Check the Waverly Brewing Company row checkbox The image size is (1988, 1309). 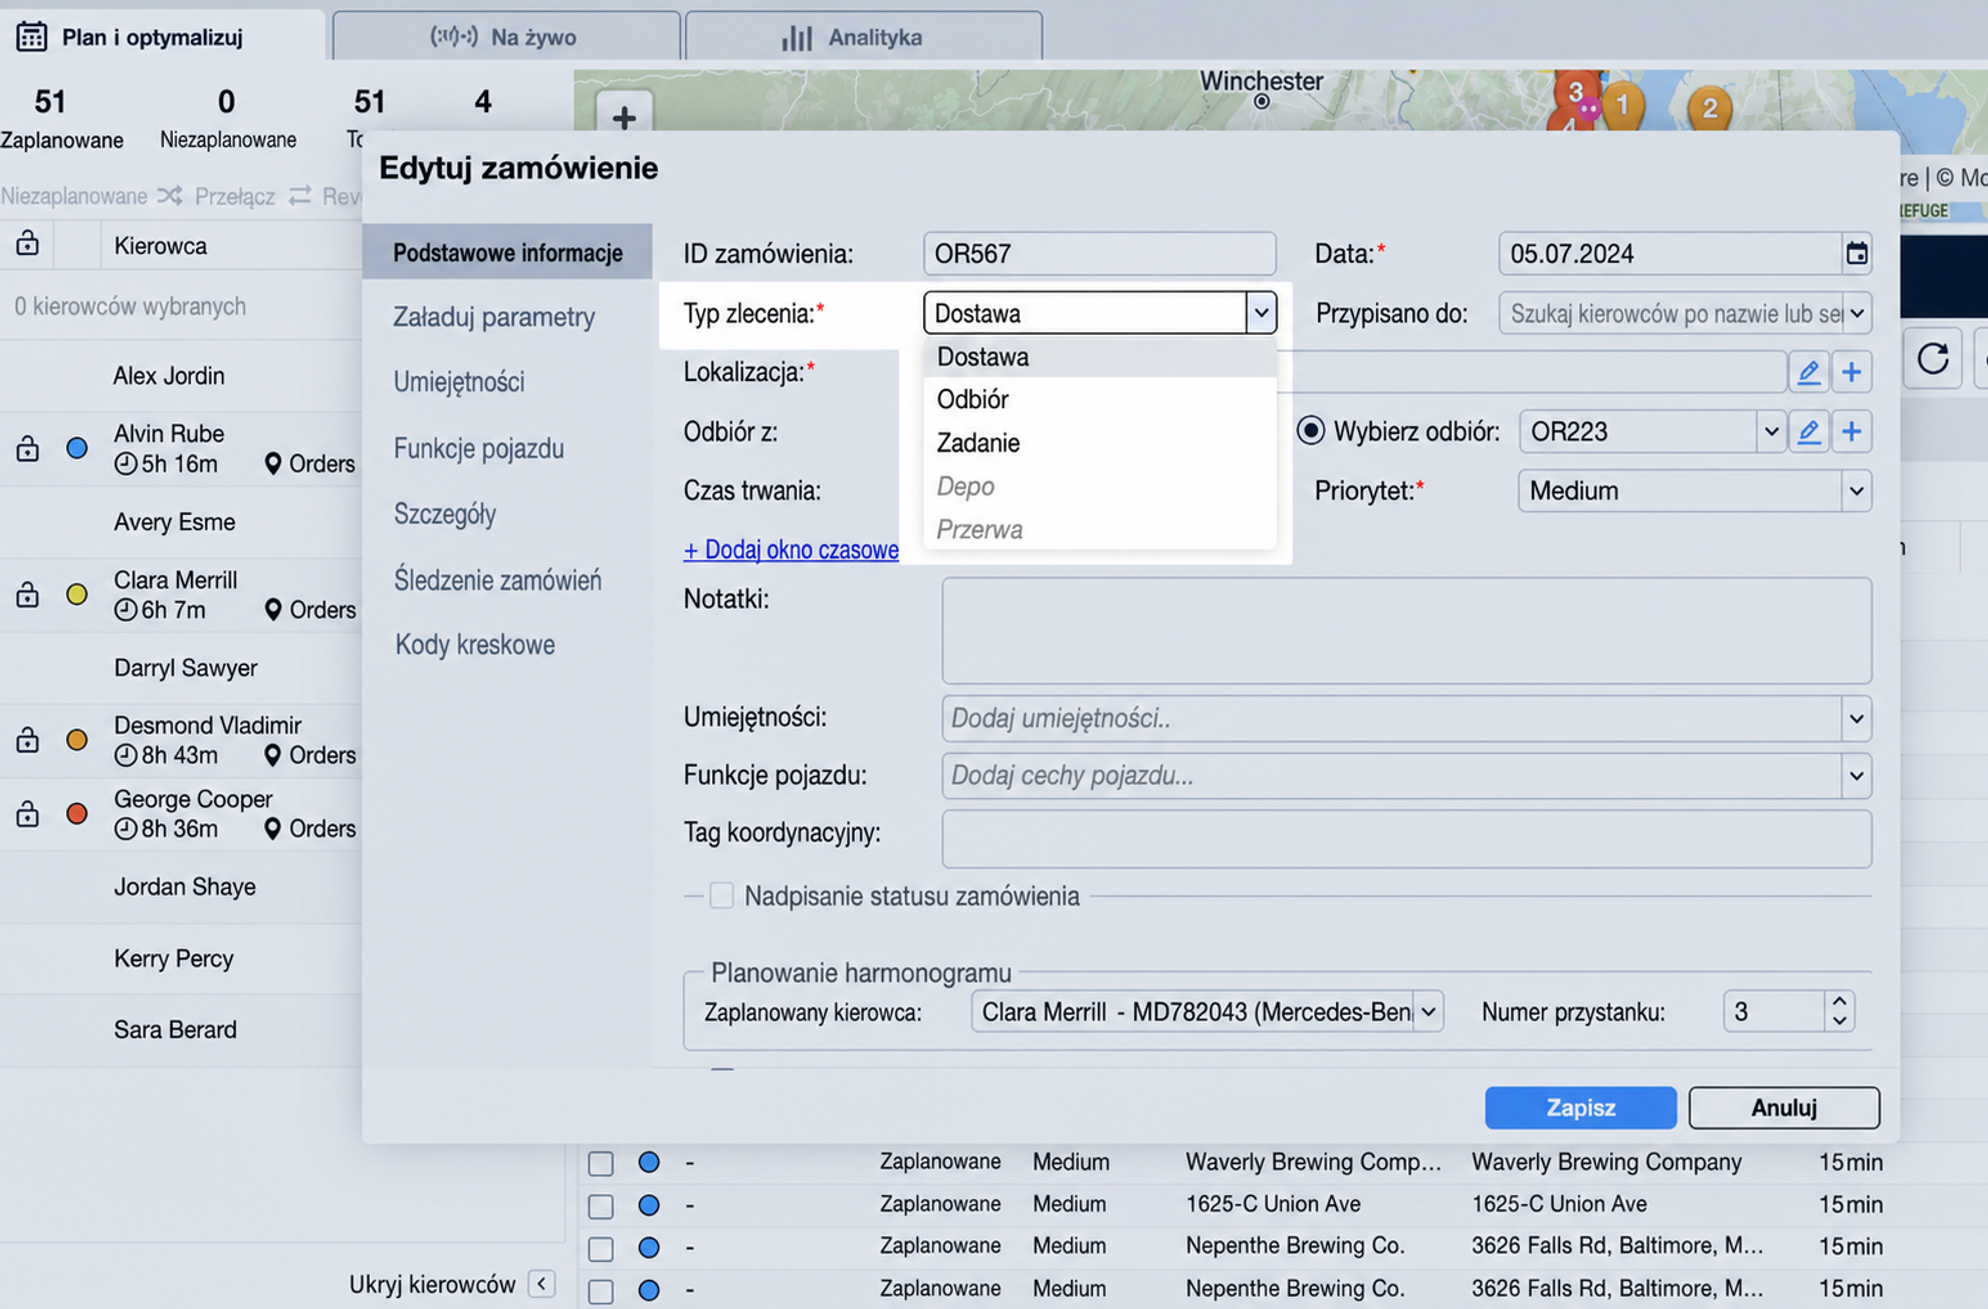[x=600, y=1163]
